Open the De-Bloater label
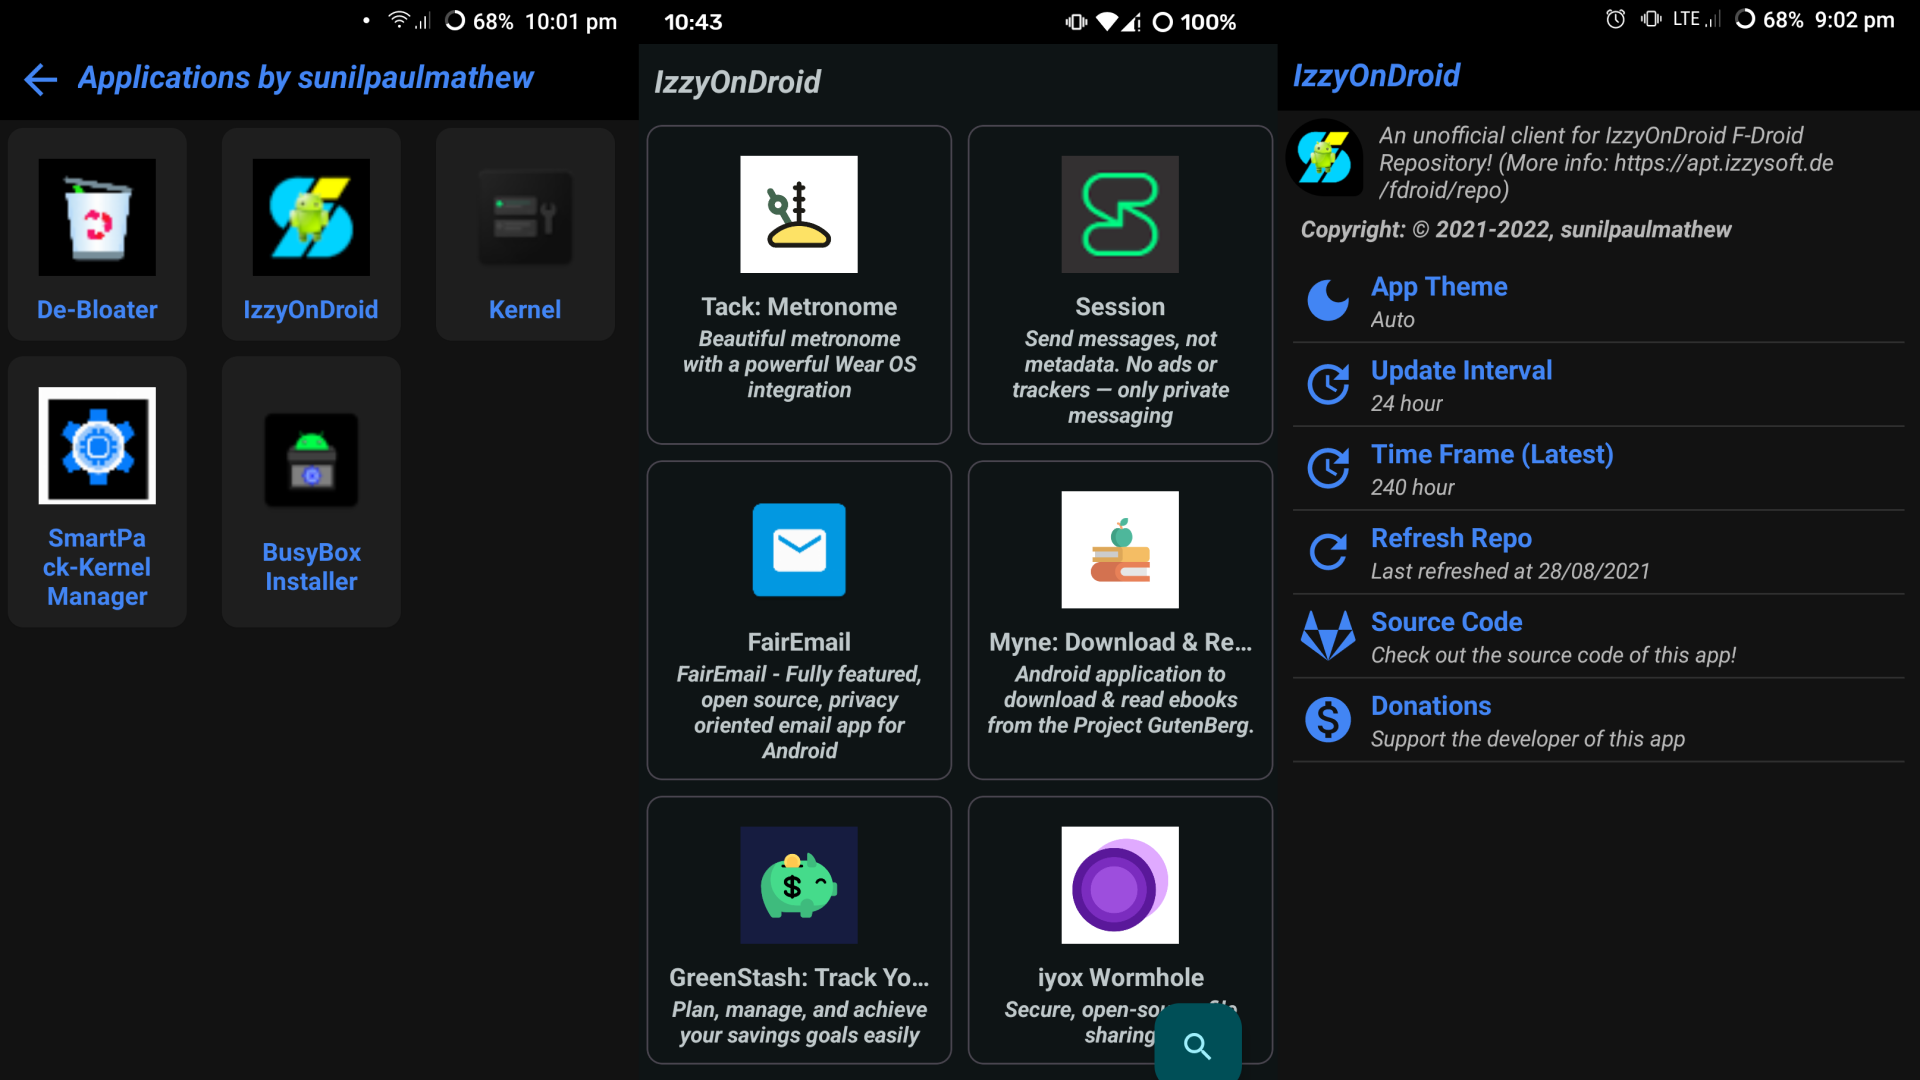This screenshot has height=1080, width=1920. (x=97, y=310)
